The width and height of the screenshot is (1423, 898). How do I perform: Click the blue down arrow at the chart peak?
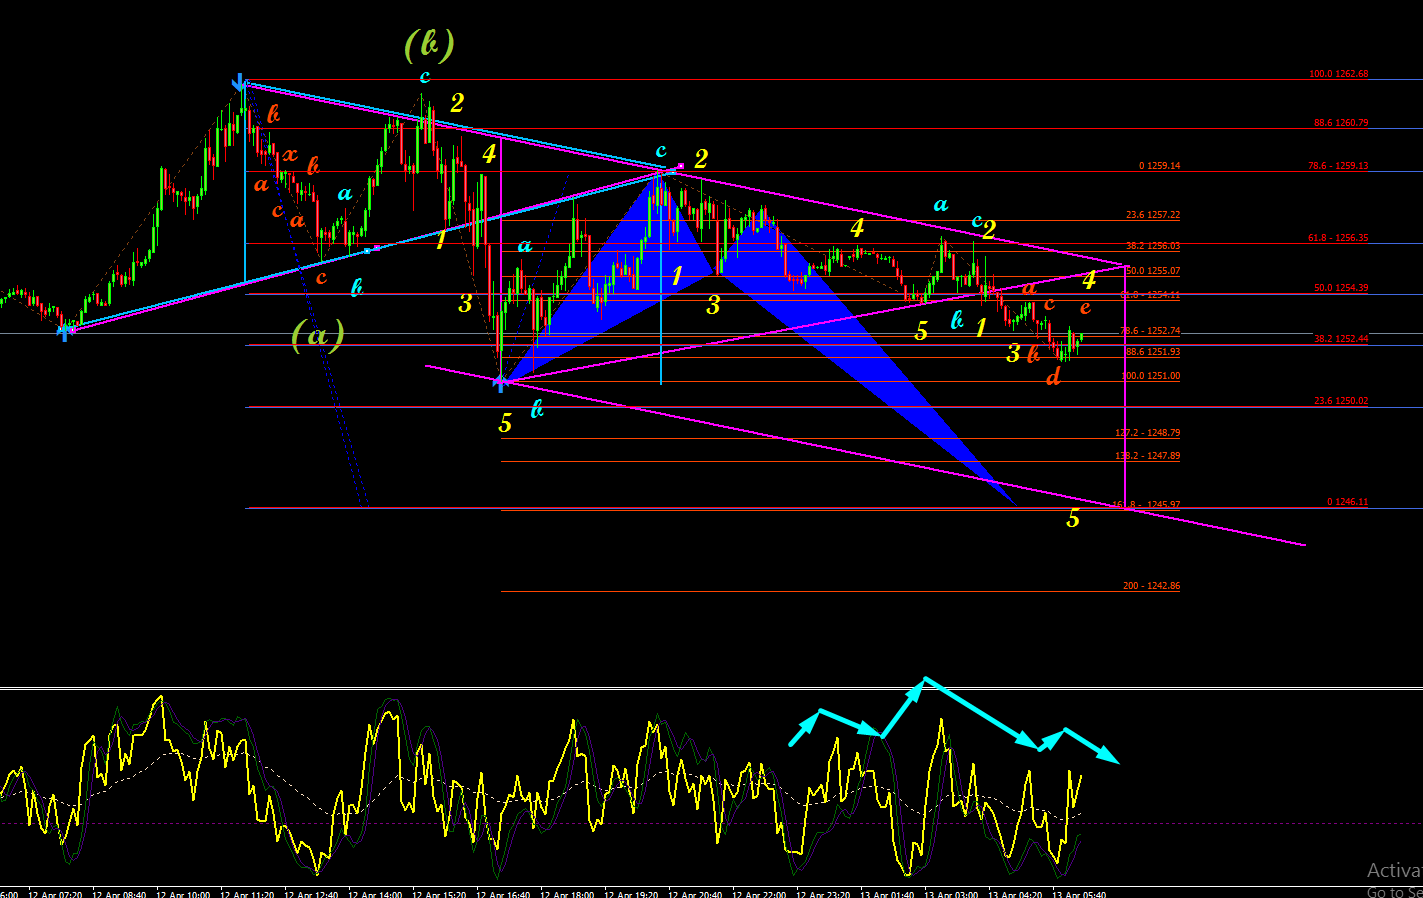(239, 82)
